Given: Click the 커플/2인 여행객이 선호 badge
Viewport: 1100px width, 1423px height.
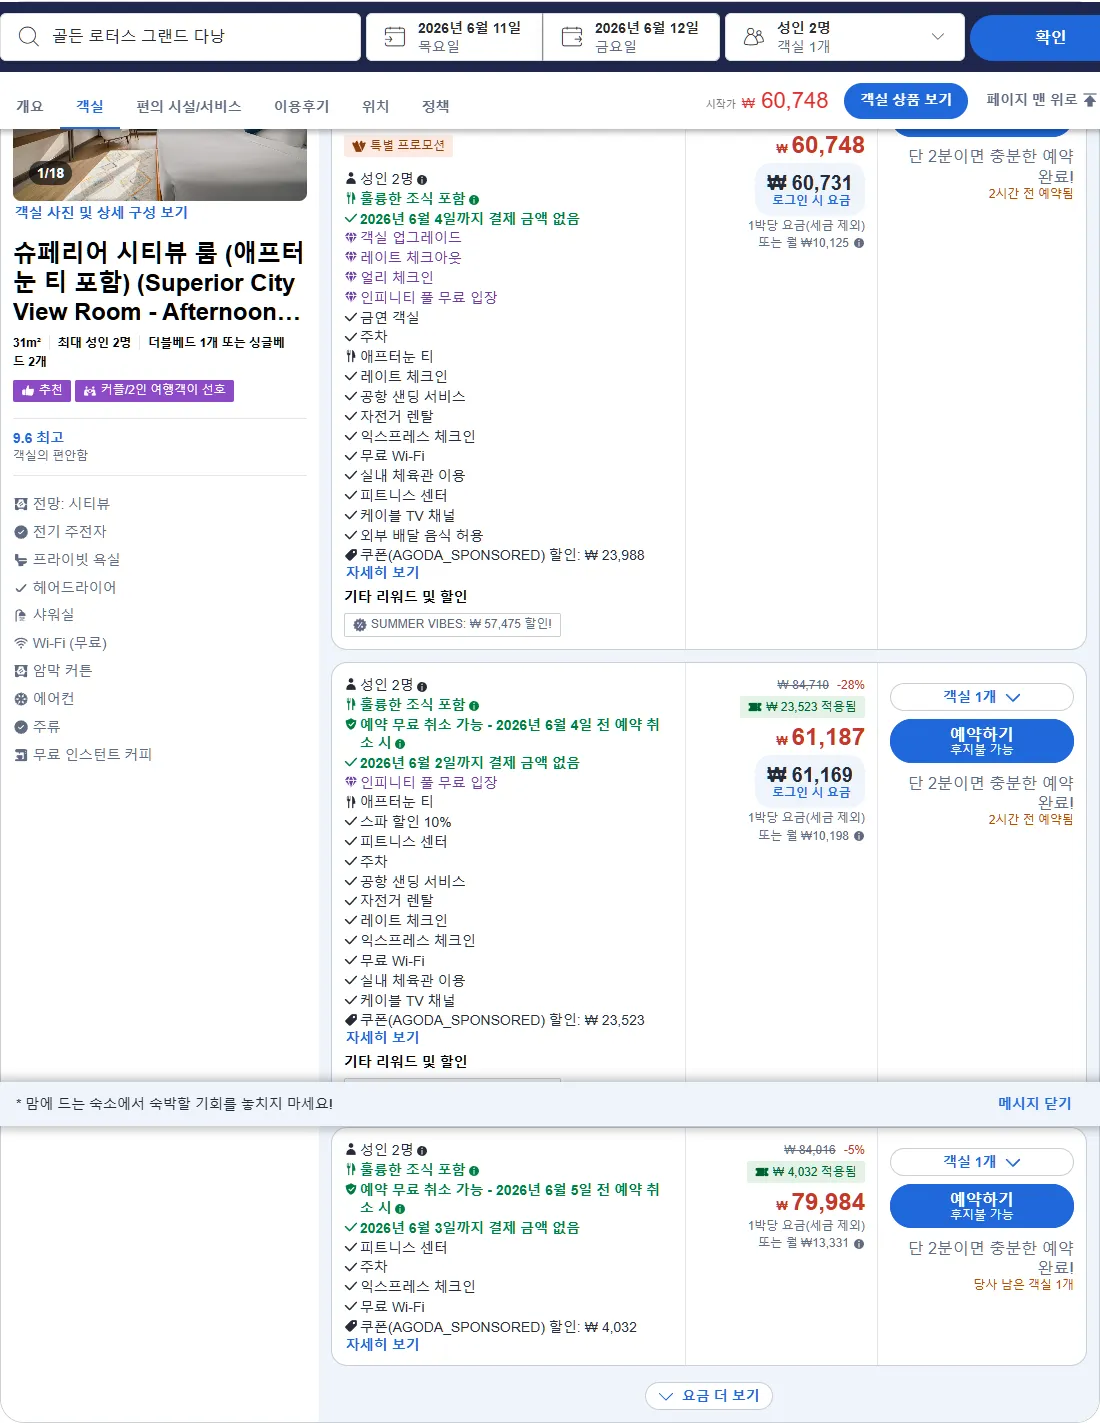Looking at the screenshot, I should point(154,390).
